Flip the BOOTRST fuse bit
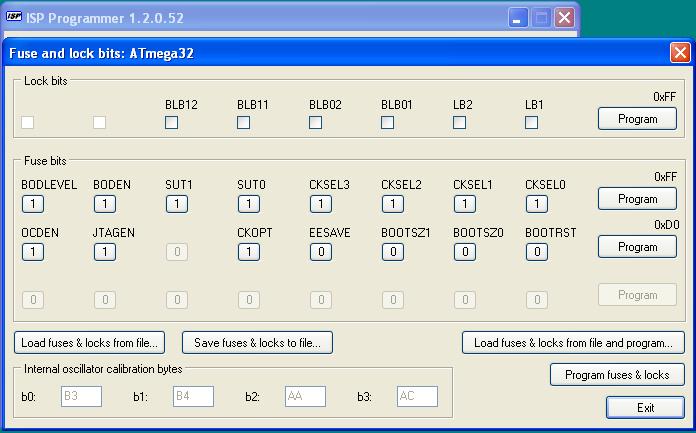 (x=537, y=252)
